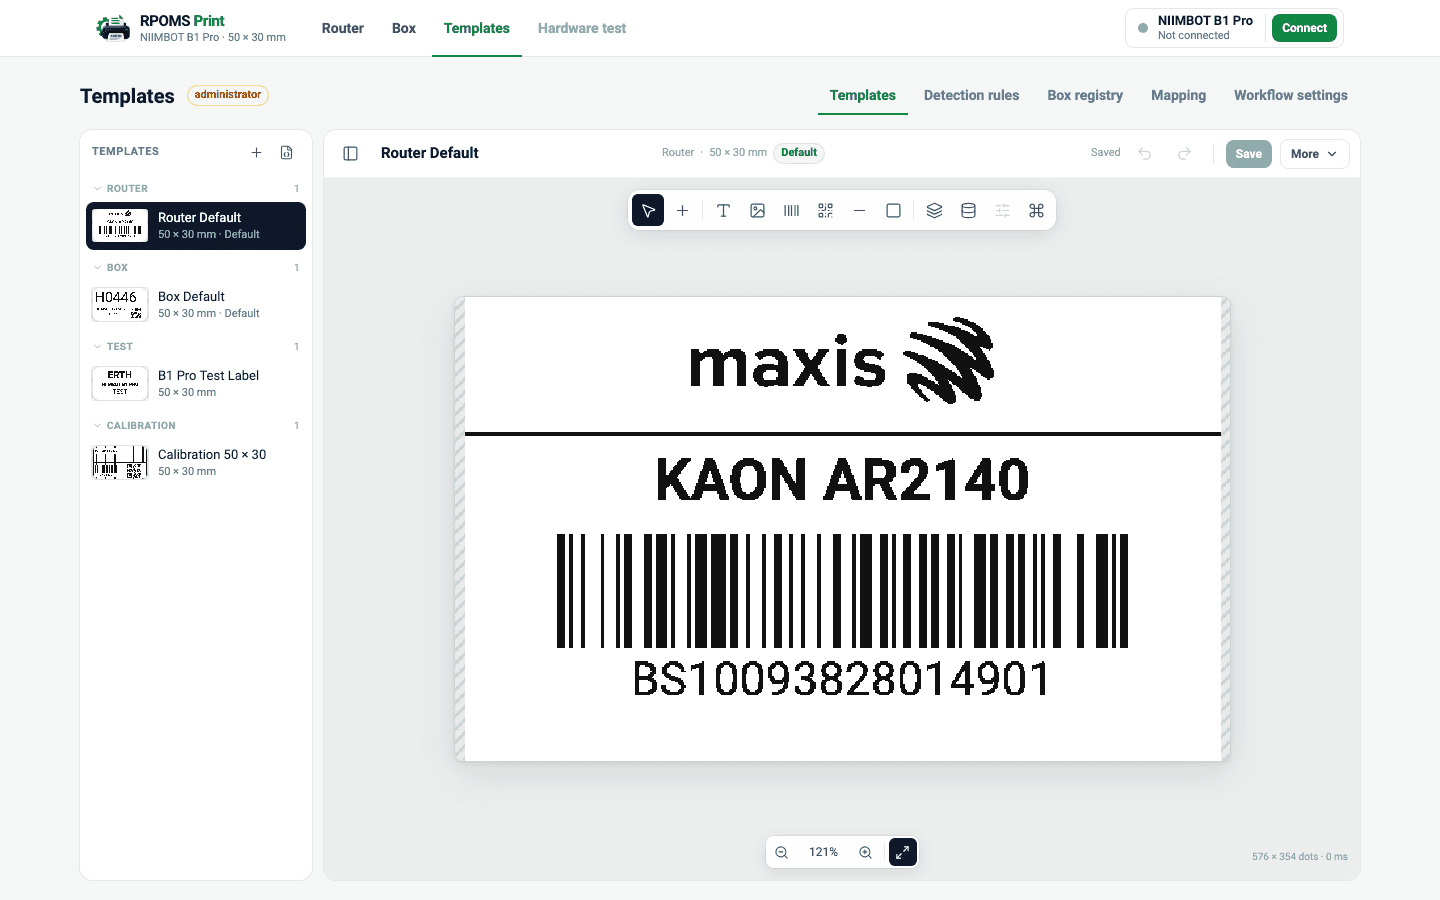Select the Rectangle shape tool
1440x900 pixels.
[x=893, y=210]
